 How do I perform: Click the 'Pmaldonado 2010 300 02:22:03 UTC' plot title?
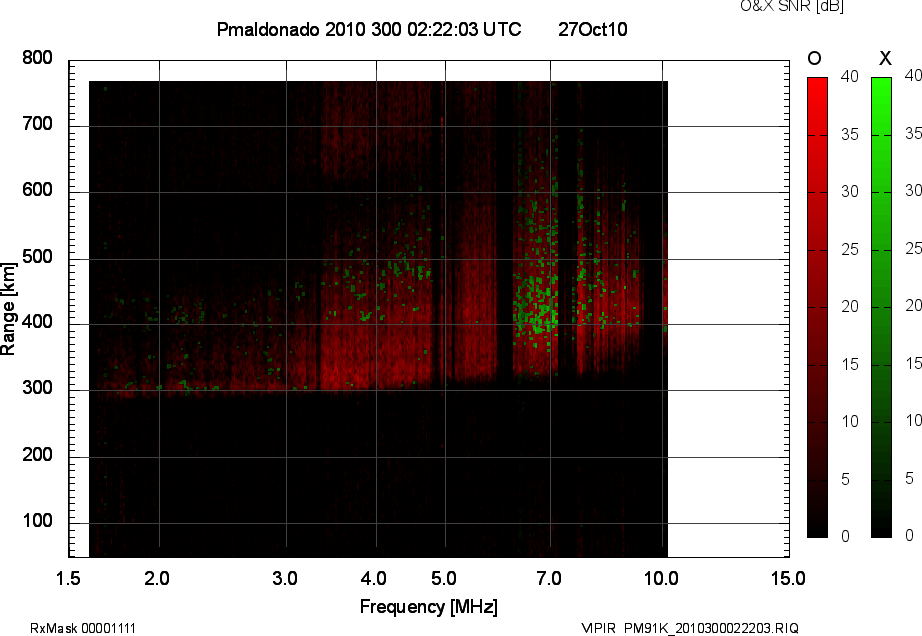pyautogui.click(x=368, y=30)
